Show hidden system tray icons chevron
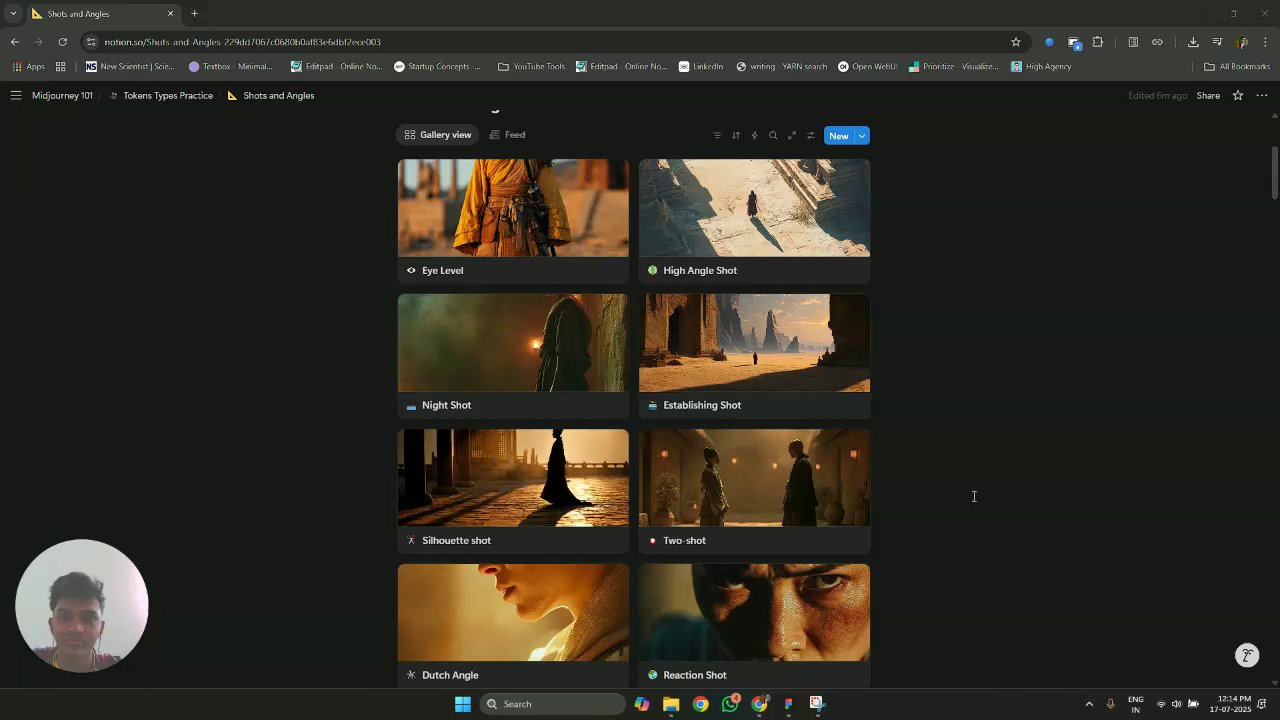 coord(1089,704)
